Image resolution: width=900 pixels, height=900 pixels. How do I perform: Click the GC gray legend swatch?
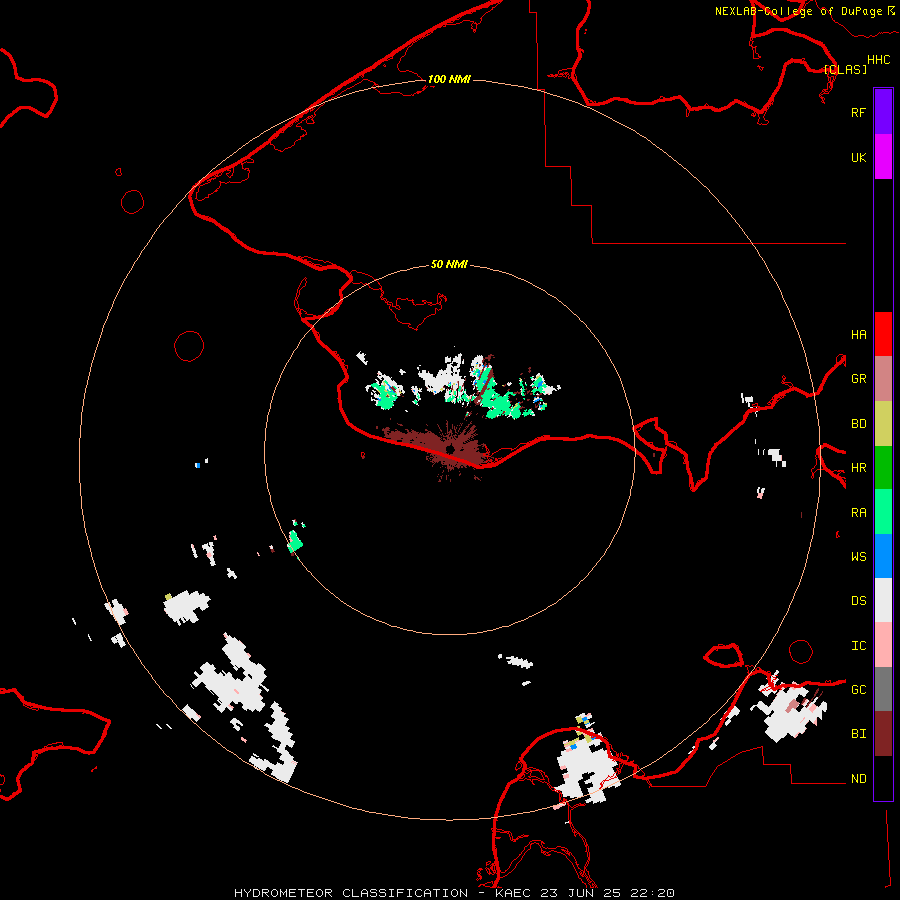pyautogui.click(x=883, y=689)
